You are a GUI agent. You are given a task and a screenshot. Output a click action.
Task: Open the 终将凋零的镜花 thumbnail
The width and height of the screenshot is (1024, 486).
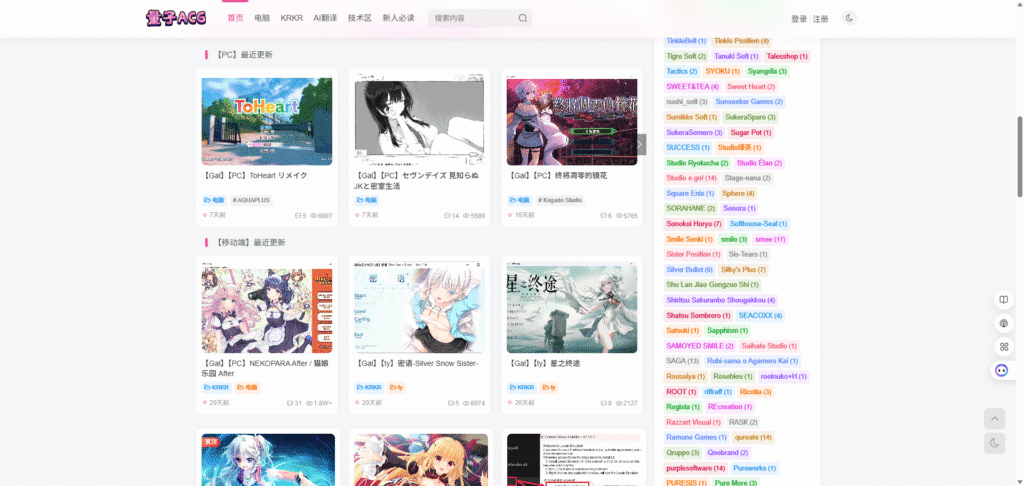(572, 122)
